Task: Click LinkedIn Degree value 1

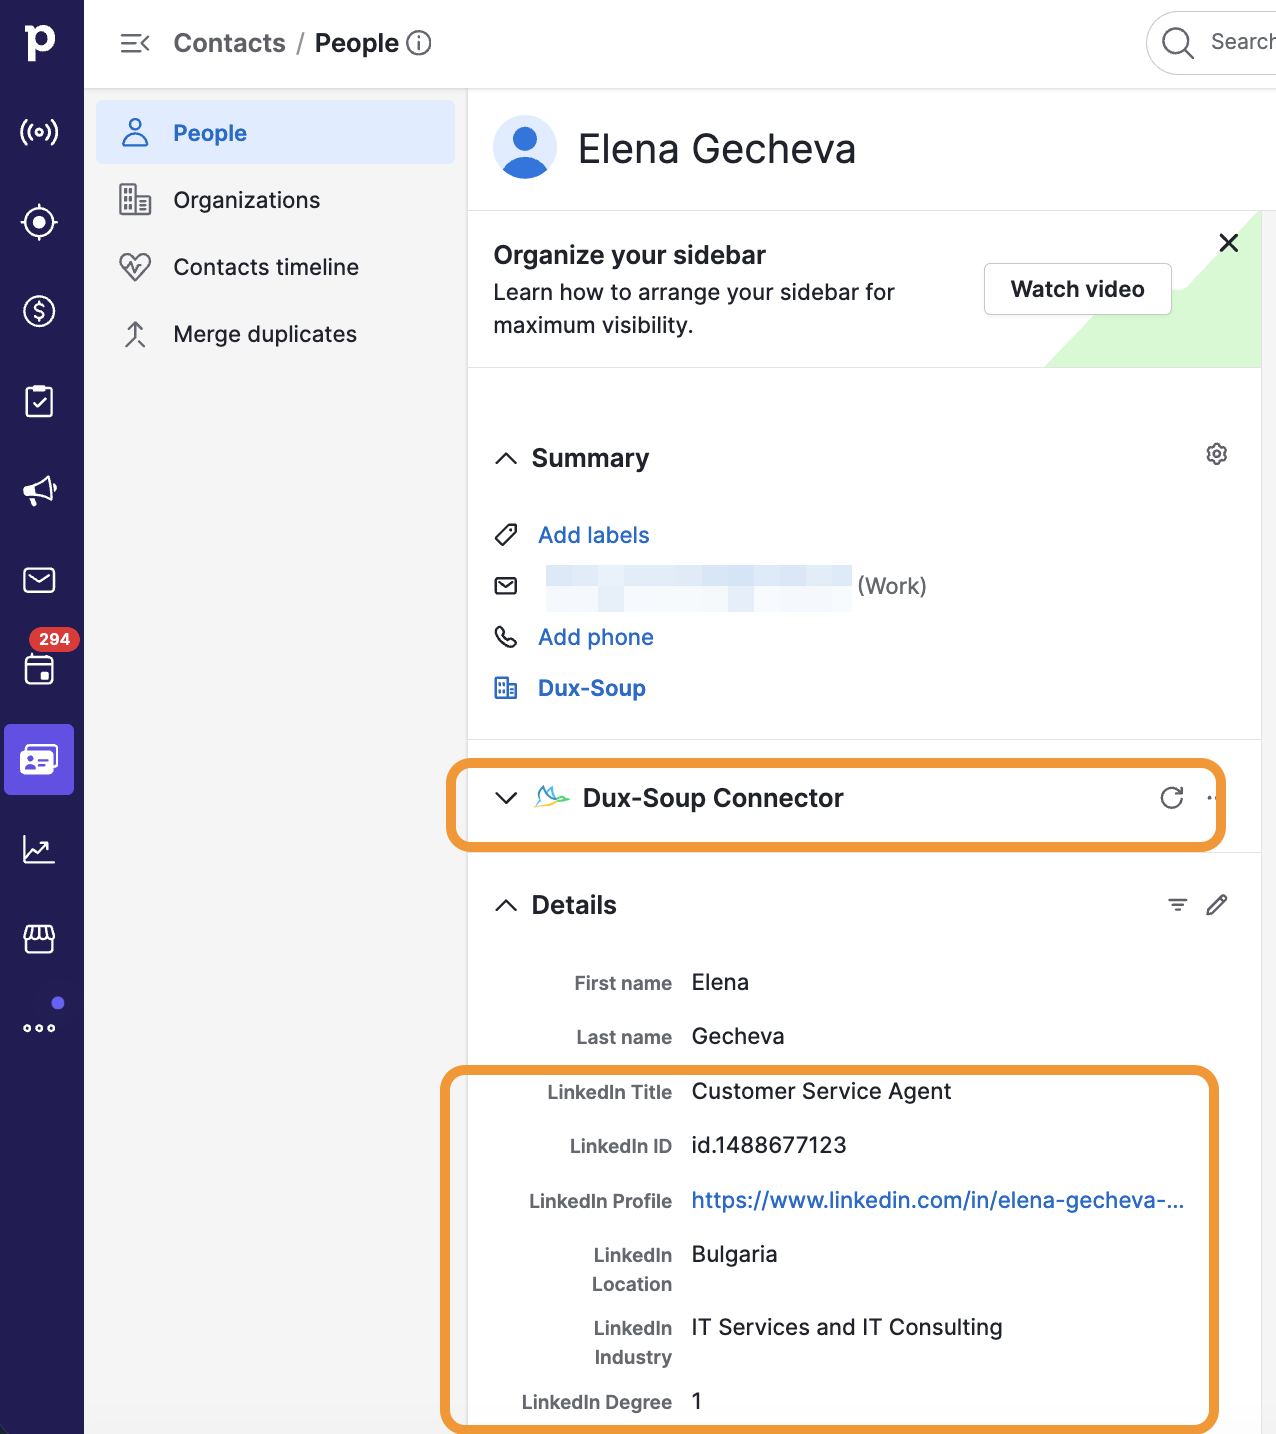Action: point(697,1401)
